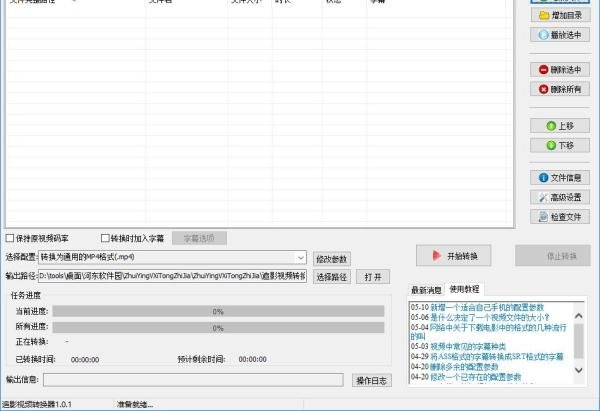Screen dimensions: 600x411
Task: Open the 05-04 电影格式 tutorial link
Action: (x=488, y=332)
